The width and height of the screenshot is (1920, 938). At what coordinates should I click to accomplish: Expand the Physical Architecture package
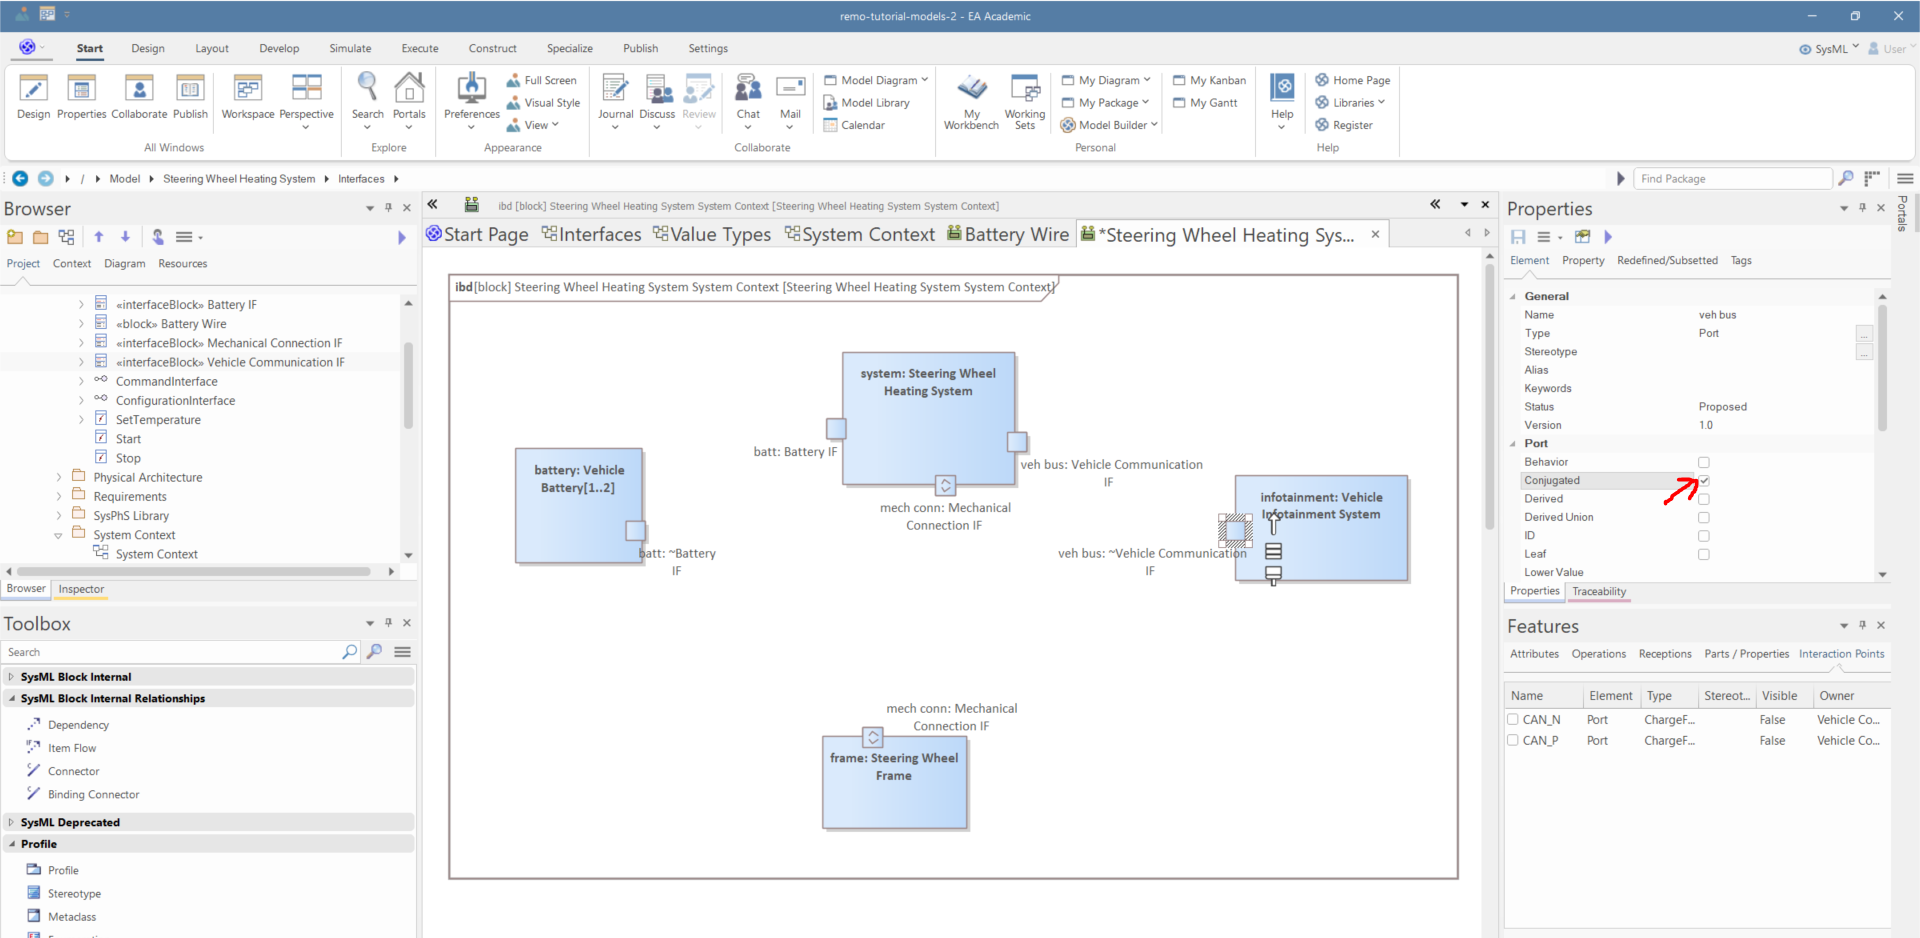click(59, 478)
